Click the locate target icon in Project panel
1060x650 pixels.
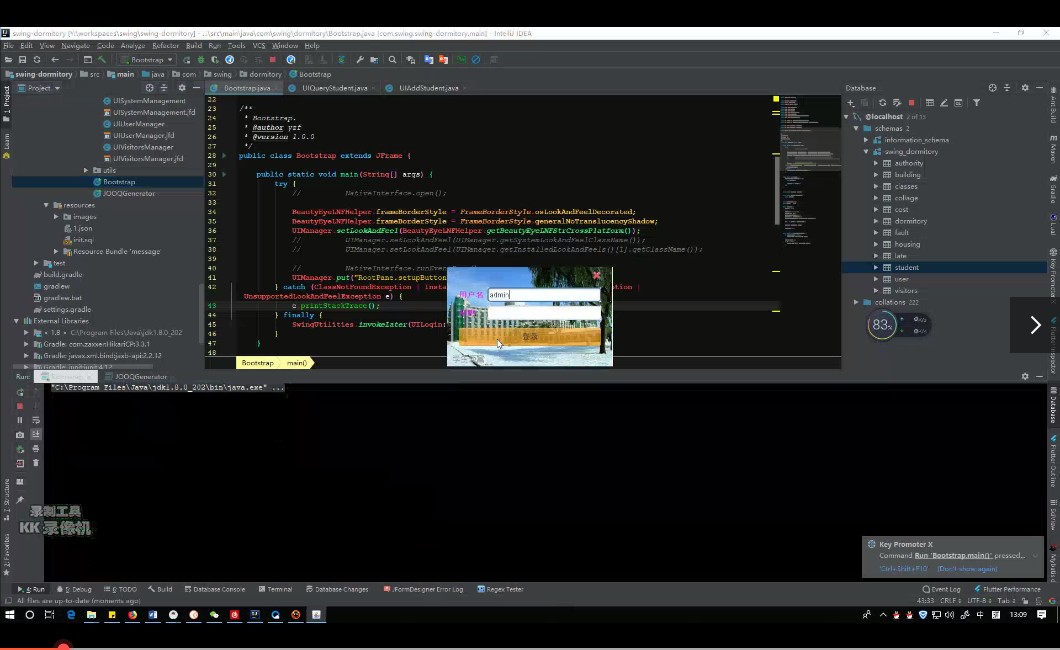click(x=149, y=88)
